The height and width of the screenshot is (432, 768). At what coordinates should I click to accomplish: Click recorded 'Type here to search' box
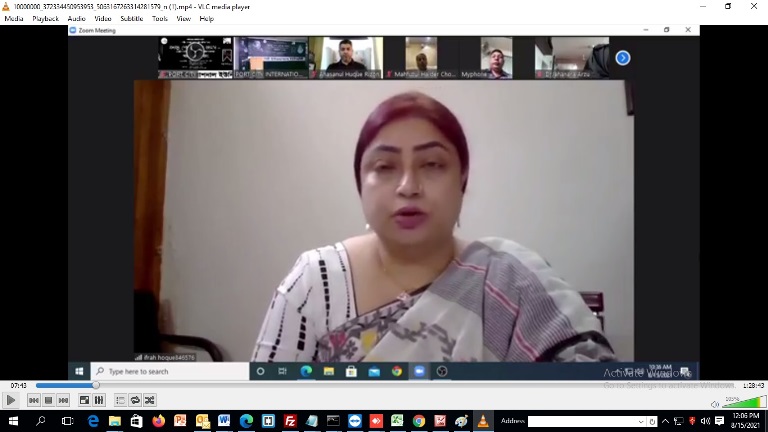pyautogui.click(x=170, y=371)
